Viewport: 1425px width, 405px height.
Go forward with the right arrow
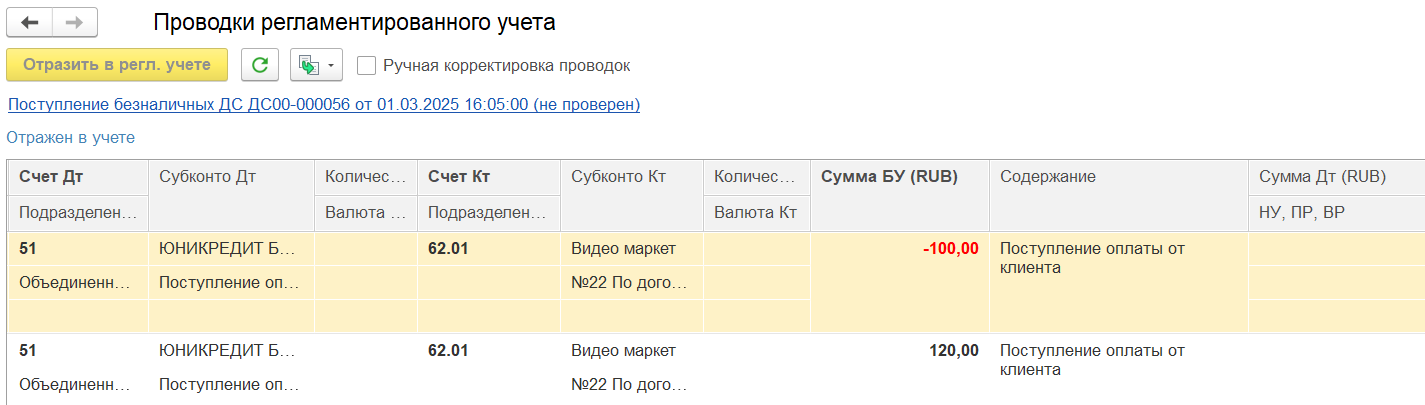pyautogui.click(x=75, y=22)
